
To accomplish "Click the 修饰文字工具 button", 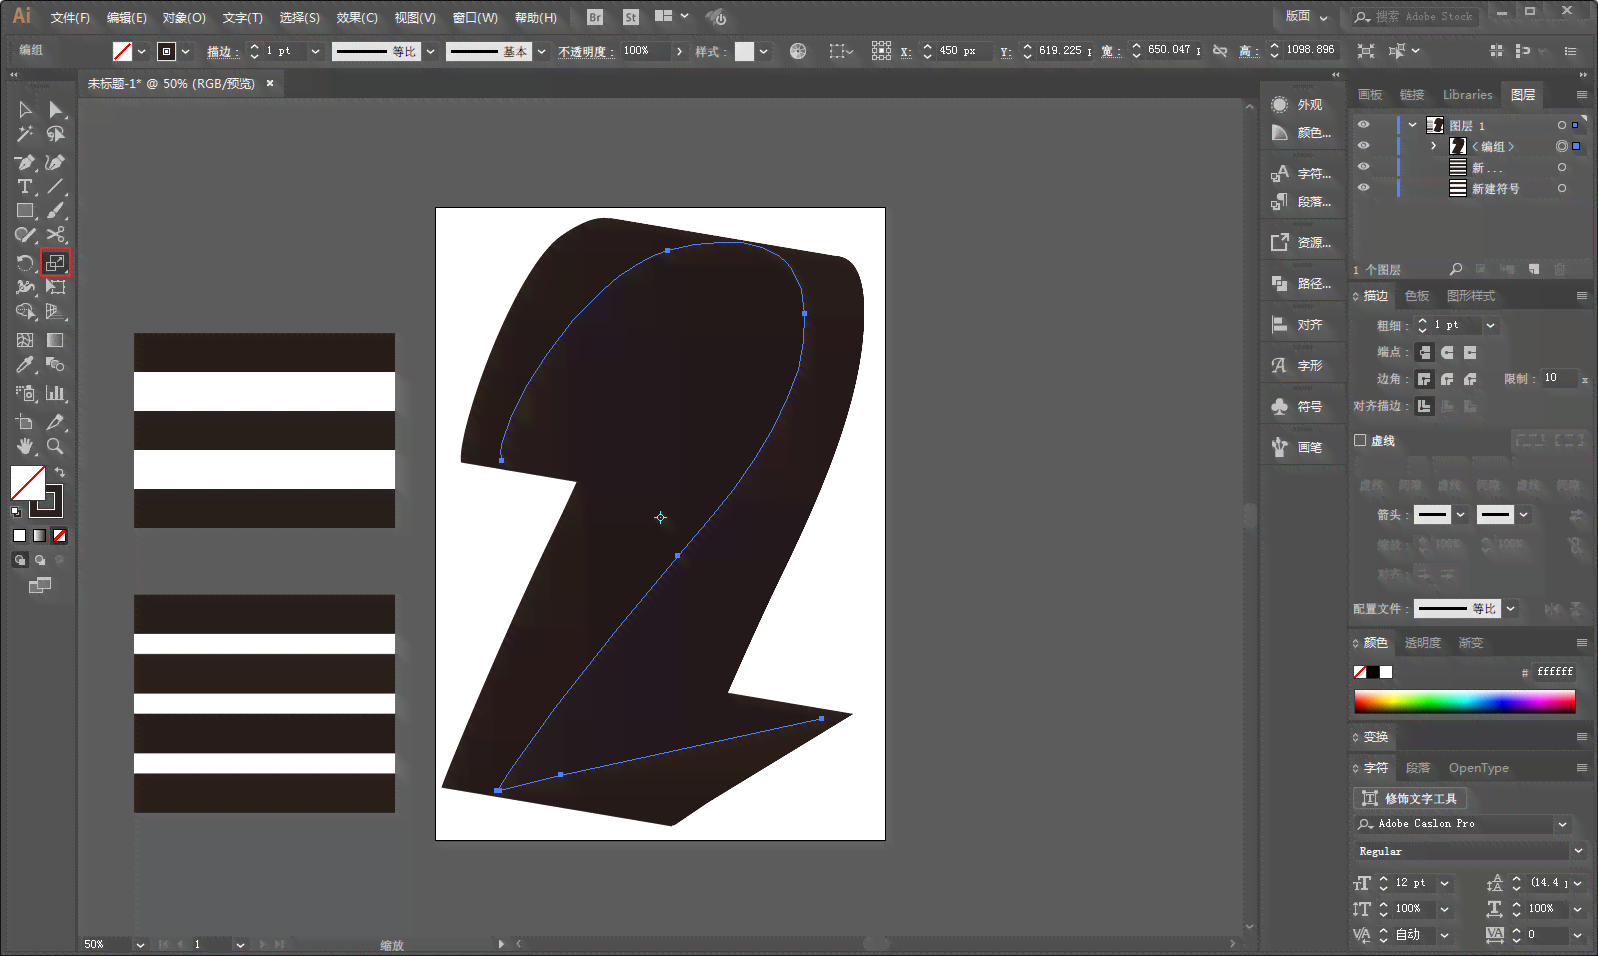I will coord(1410,798).
